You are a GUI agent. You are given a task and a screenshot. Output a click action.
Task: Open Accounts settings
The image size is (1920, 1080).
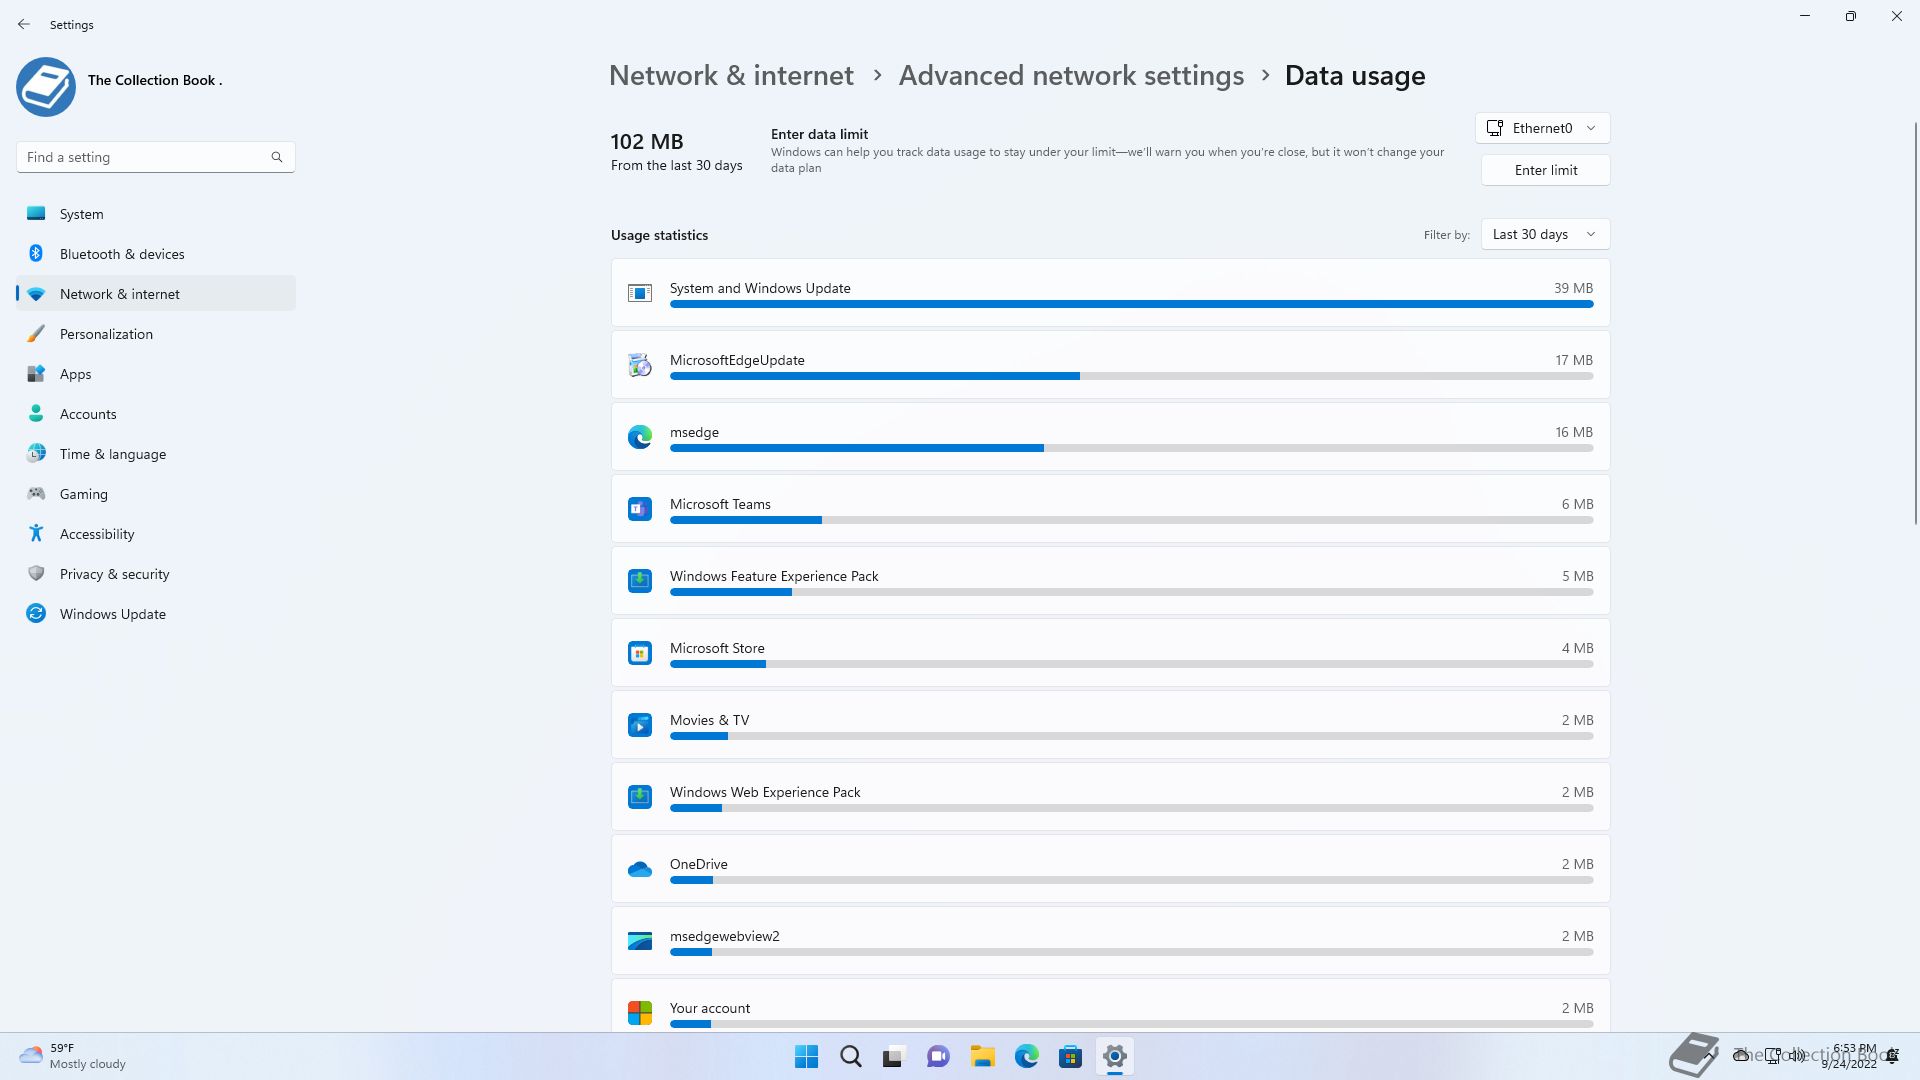click(156, 414)
